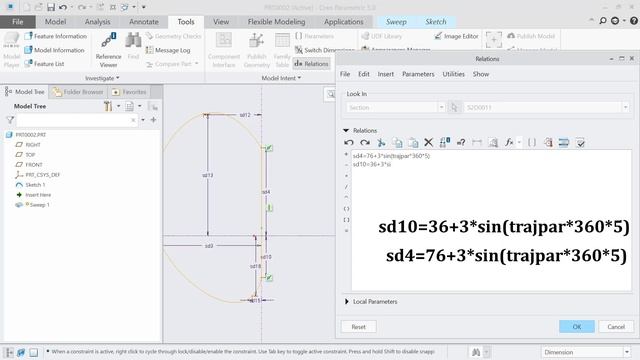Click the Save icon in quick access toolbar
The image size is (640, 360).
tap(51, 7)
